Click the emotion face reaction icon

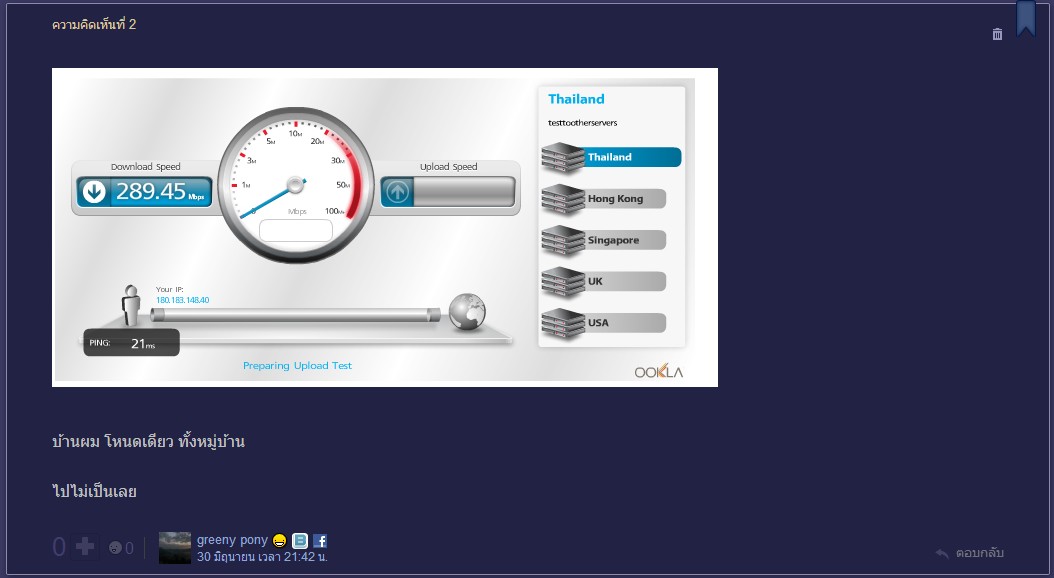coord(115,548)
